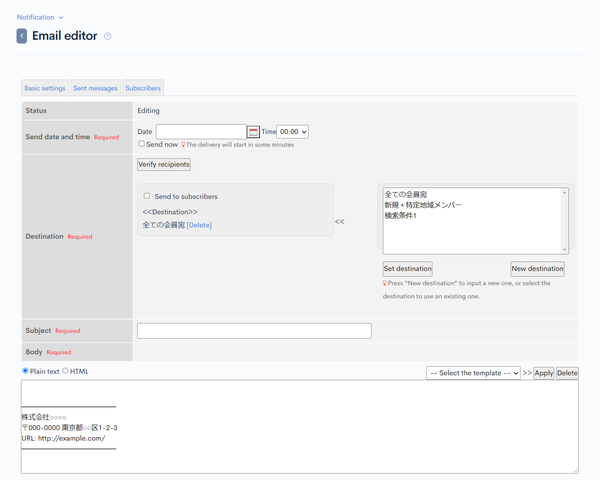Enable the Send now checkbox

(x=142, y=144)
